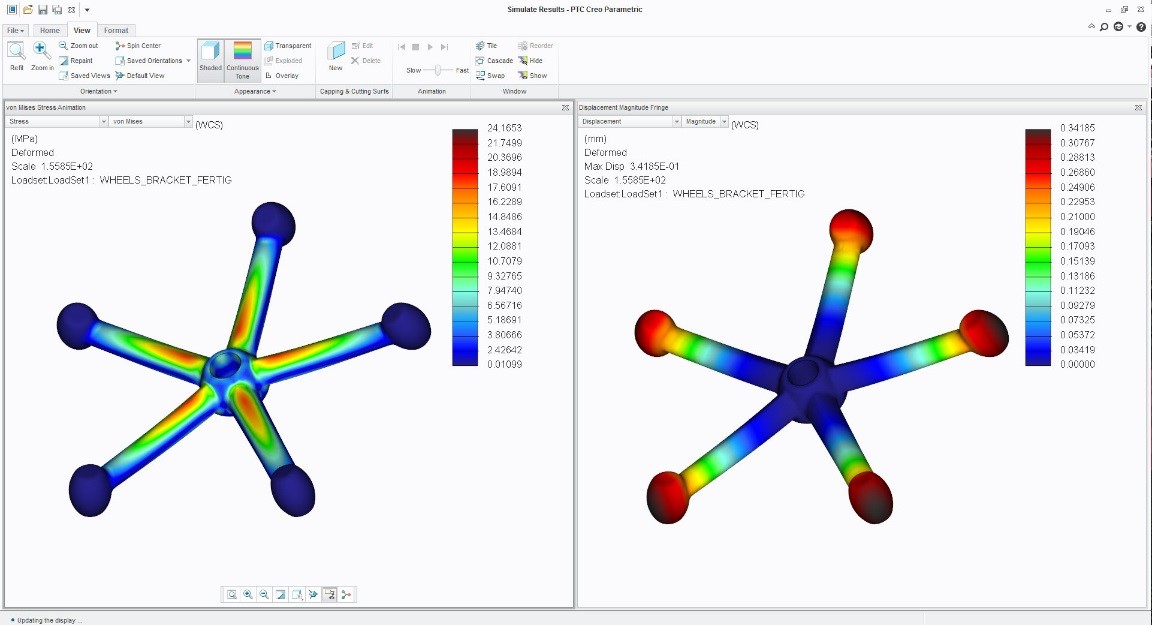Screen dimensions: 1152x625
Task: Open Saved Views
Action: click(84, 75)
